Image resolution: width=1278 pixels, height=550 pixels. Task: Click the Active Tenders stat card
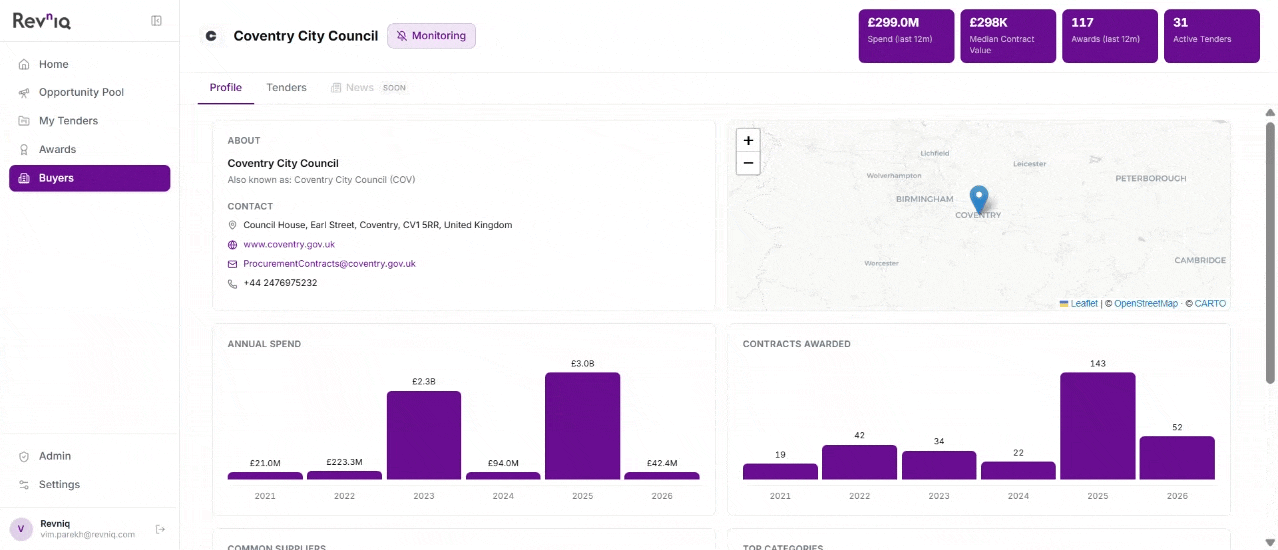point(1212,36)
